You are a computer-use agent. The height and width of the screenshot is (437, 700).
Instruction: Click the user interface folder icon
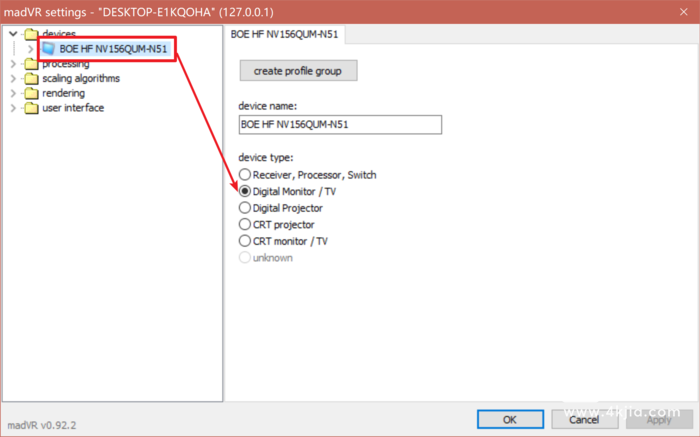click(31, 108)
